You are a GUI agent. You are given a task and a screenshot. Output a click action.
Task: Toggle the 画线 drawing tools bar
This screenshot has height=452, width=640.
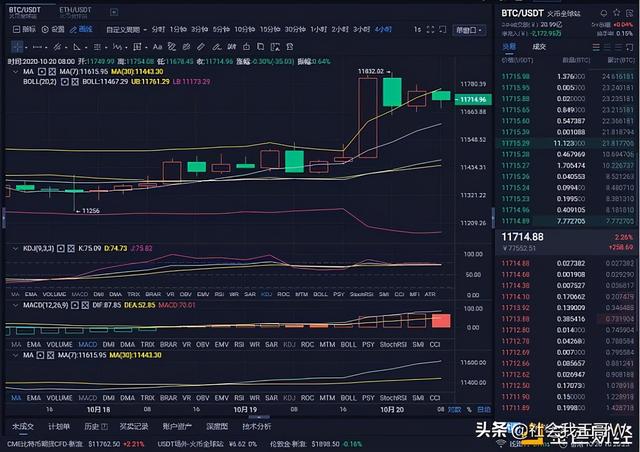(81, 29)
